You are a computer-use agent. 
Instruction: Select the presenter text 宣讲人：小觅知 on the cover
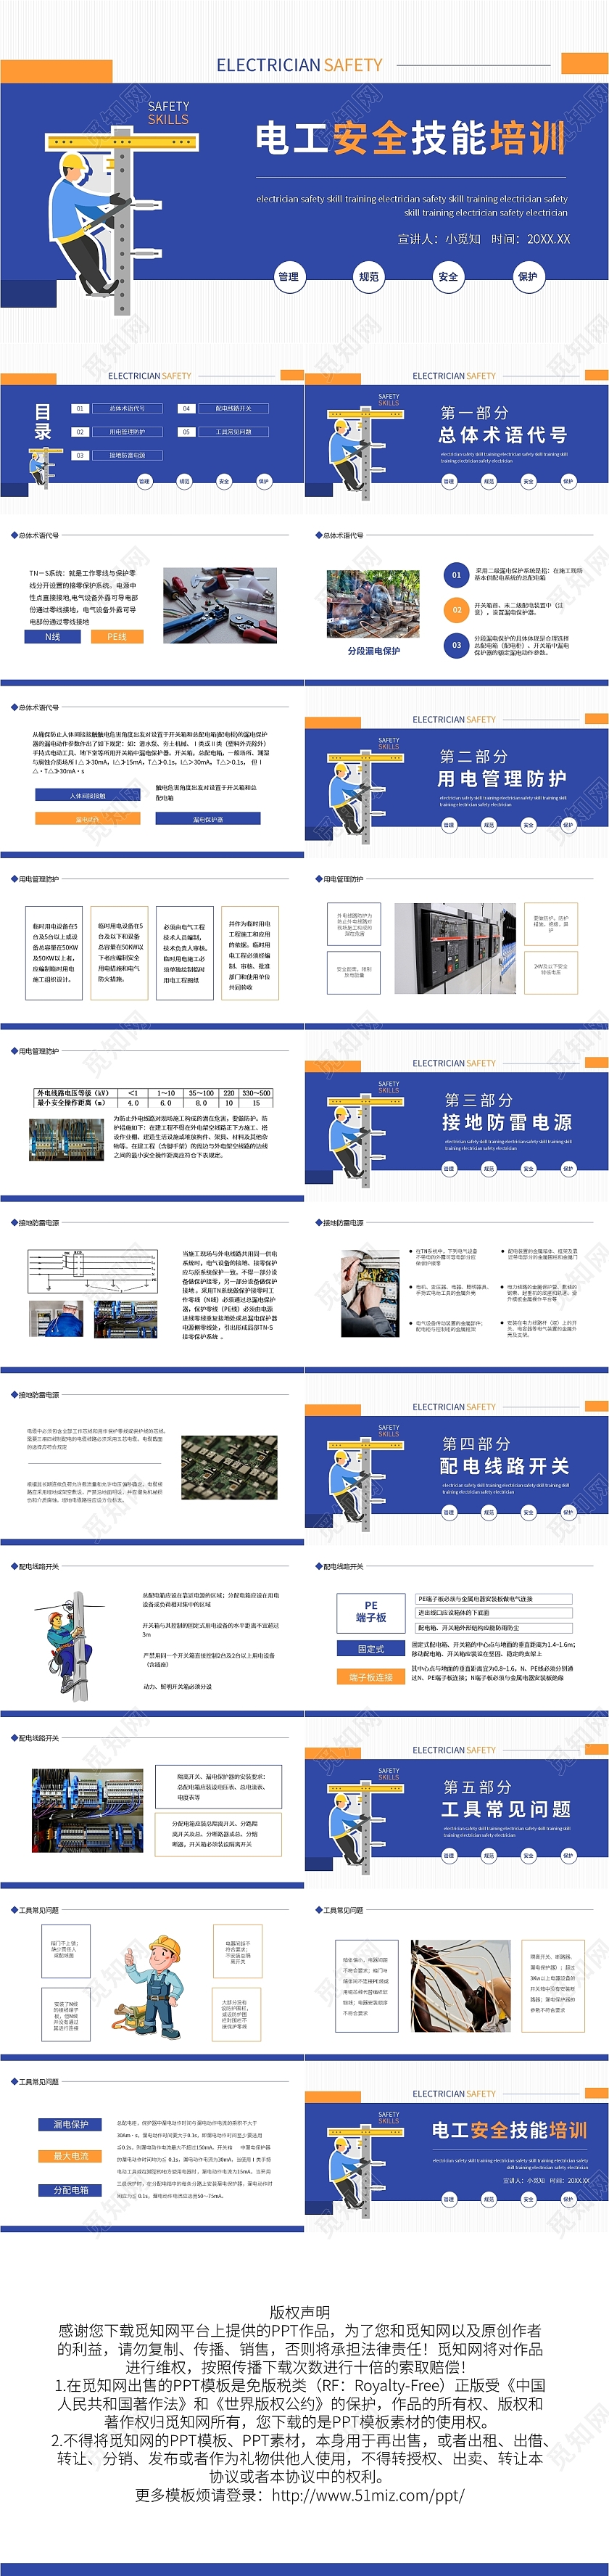click(438, 239)
